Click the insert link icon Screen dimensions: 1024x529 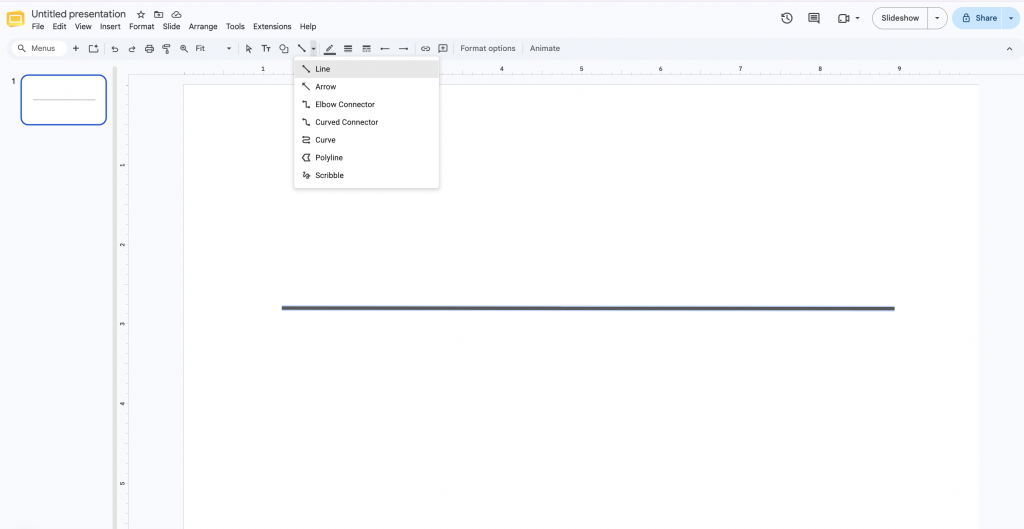coord(425,48)
